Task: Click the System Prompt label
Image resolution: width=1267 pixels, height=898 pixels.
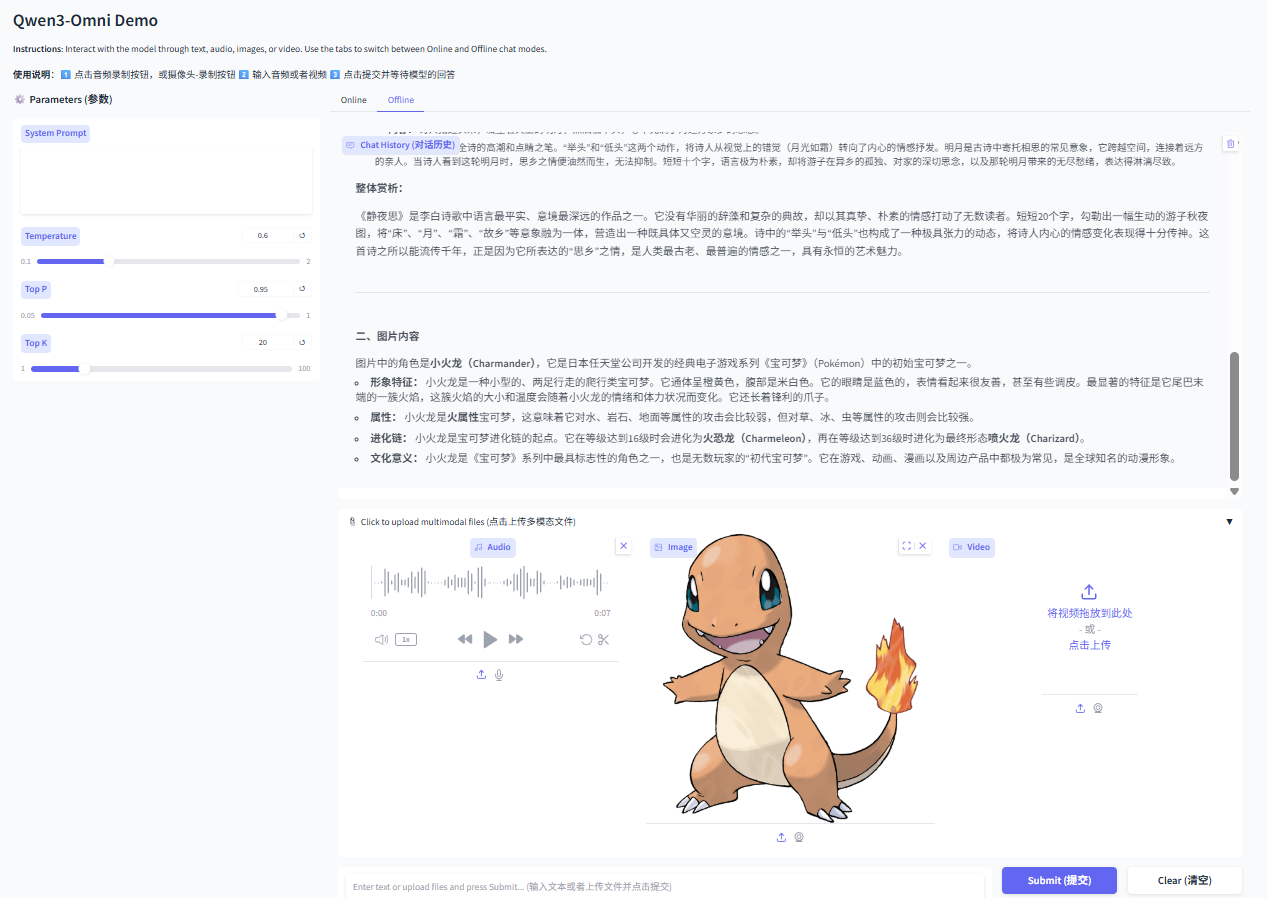Action: [56, 133]
